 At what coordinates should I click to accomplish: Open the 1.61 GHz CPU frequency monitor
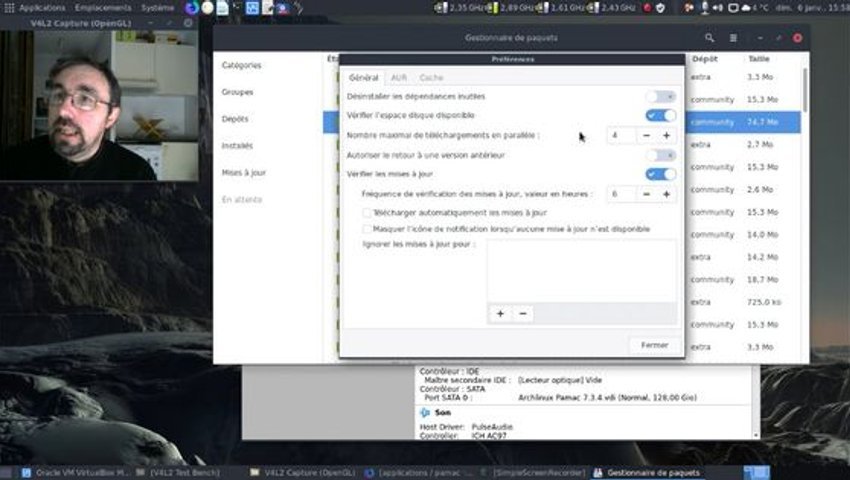[x=561, y=8]
